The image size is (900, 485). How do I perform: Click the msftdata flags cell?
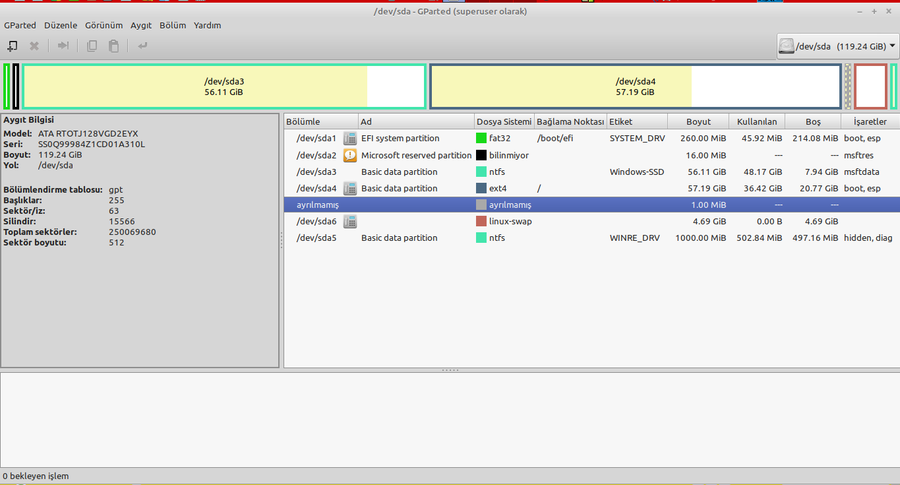(x=862, y=172)
